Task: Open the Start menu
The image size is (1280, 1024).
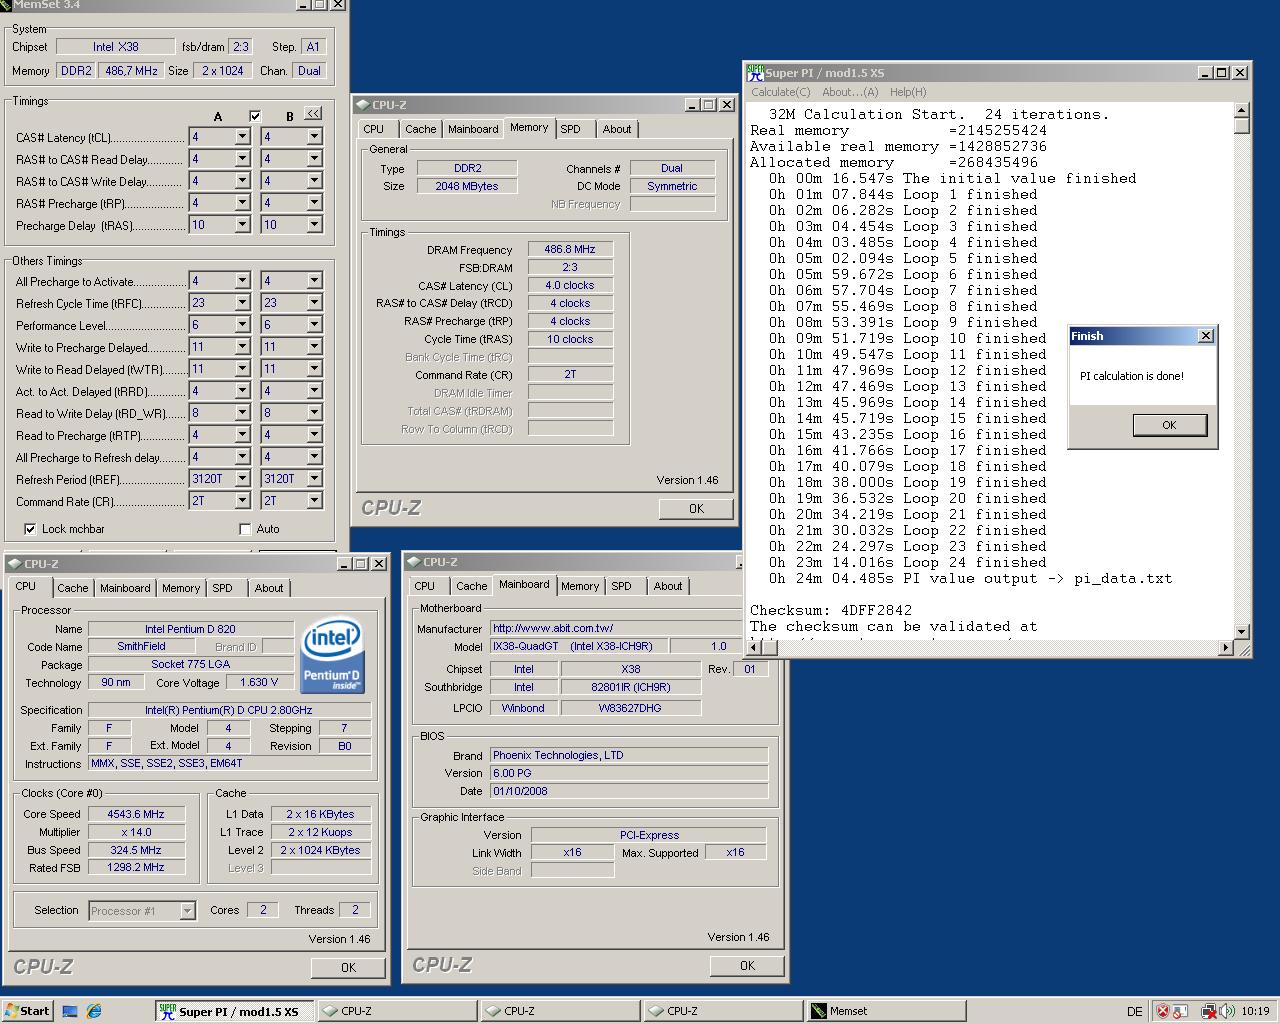Action: 27,1011
